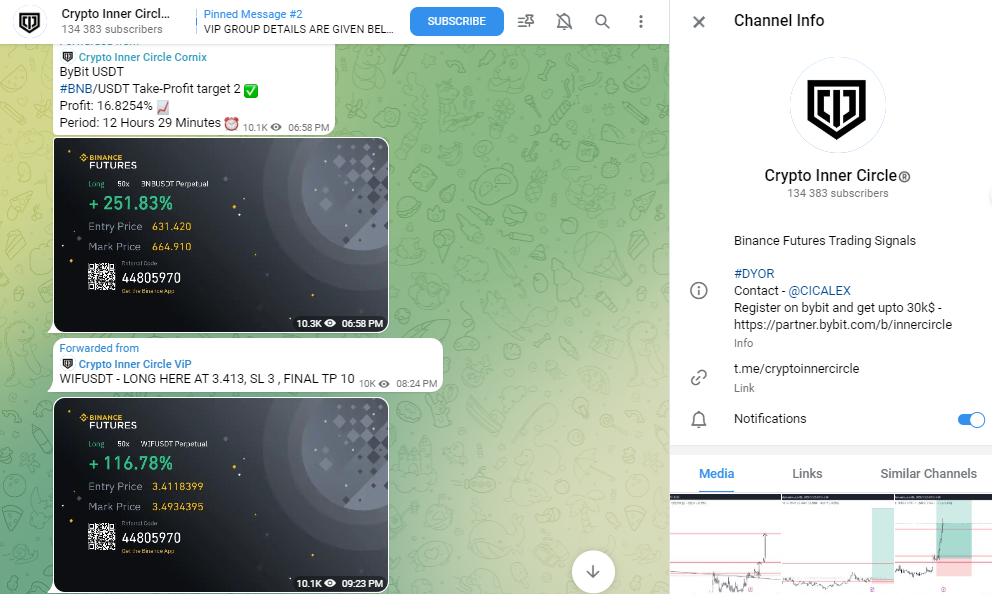Open message filter options next to Subscribe
This screenshot has width=992, height=594.
coord(526,20)
